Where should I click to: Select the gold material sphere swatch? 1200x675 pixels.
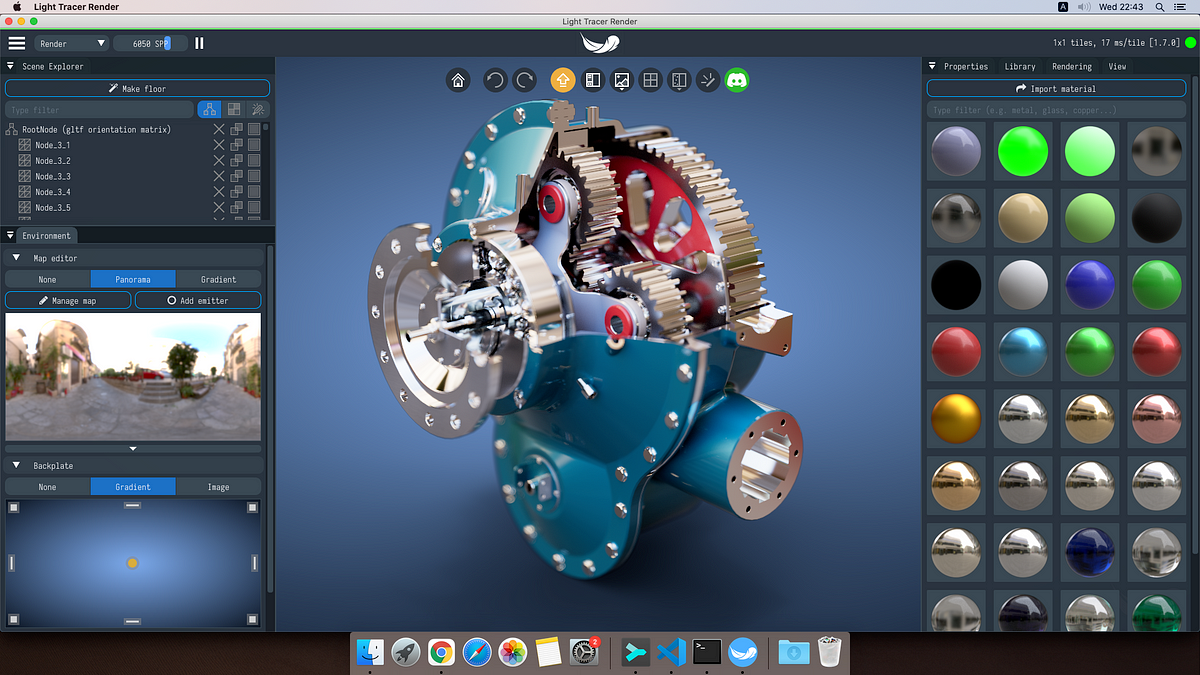point(957,418)
